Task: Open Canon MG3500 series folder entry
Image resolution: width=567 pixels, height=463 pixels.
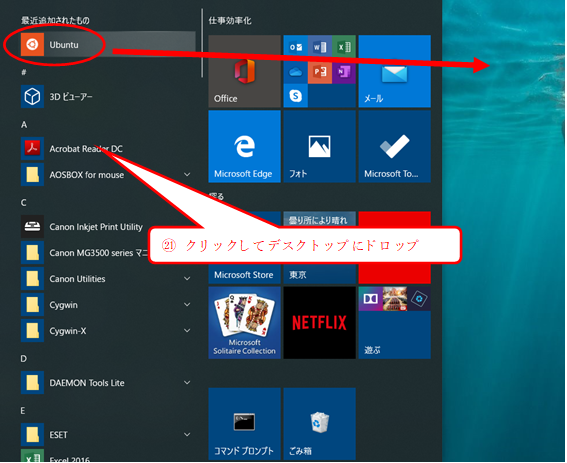Action: click(x=85, y=253)
